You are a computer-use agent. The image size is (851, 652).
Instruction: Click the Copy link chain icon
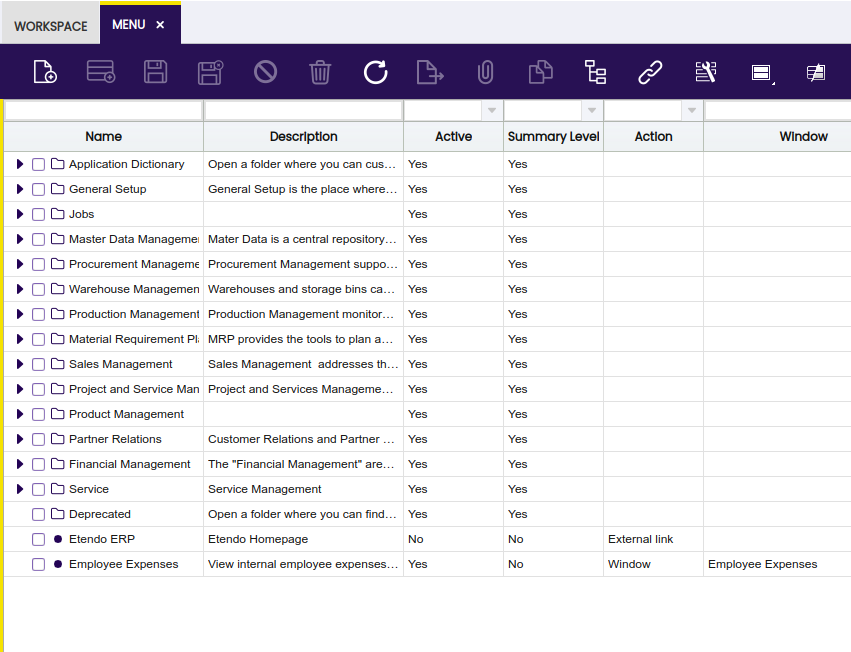pos(650,72)
